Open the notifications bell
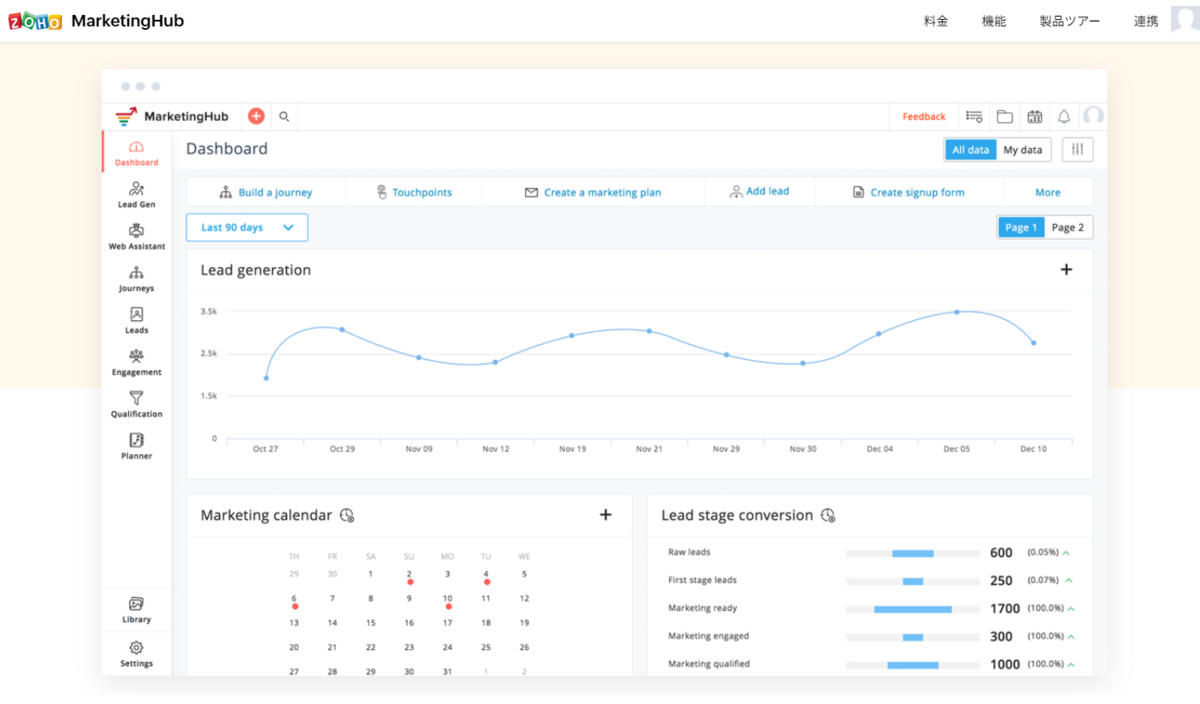Screen dimensions: 1200x704 click(1064, 116)
